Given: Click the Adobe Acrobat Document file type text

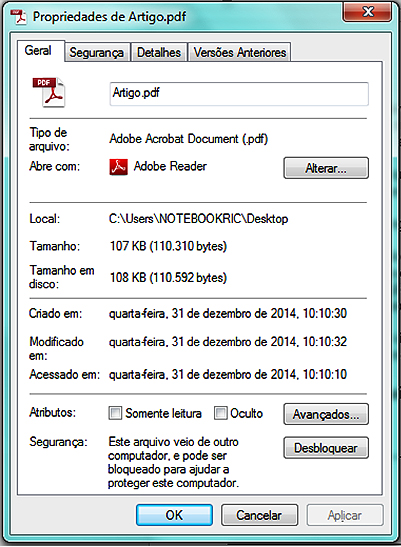Looking at the screenshot, I should [x=188, y=139].
